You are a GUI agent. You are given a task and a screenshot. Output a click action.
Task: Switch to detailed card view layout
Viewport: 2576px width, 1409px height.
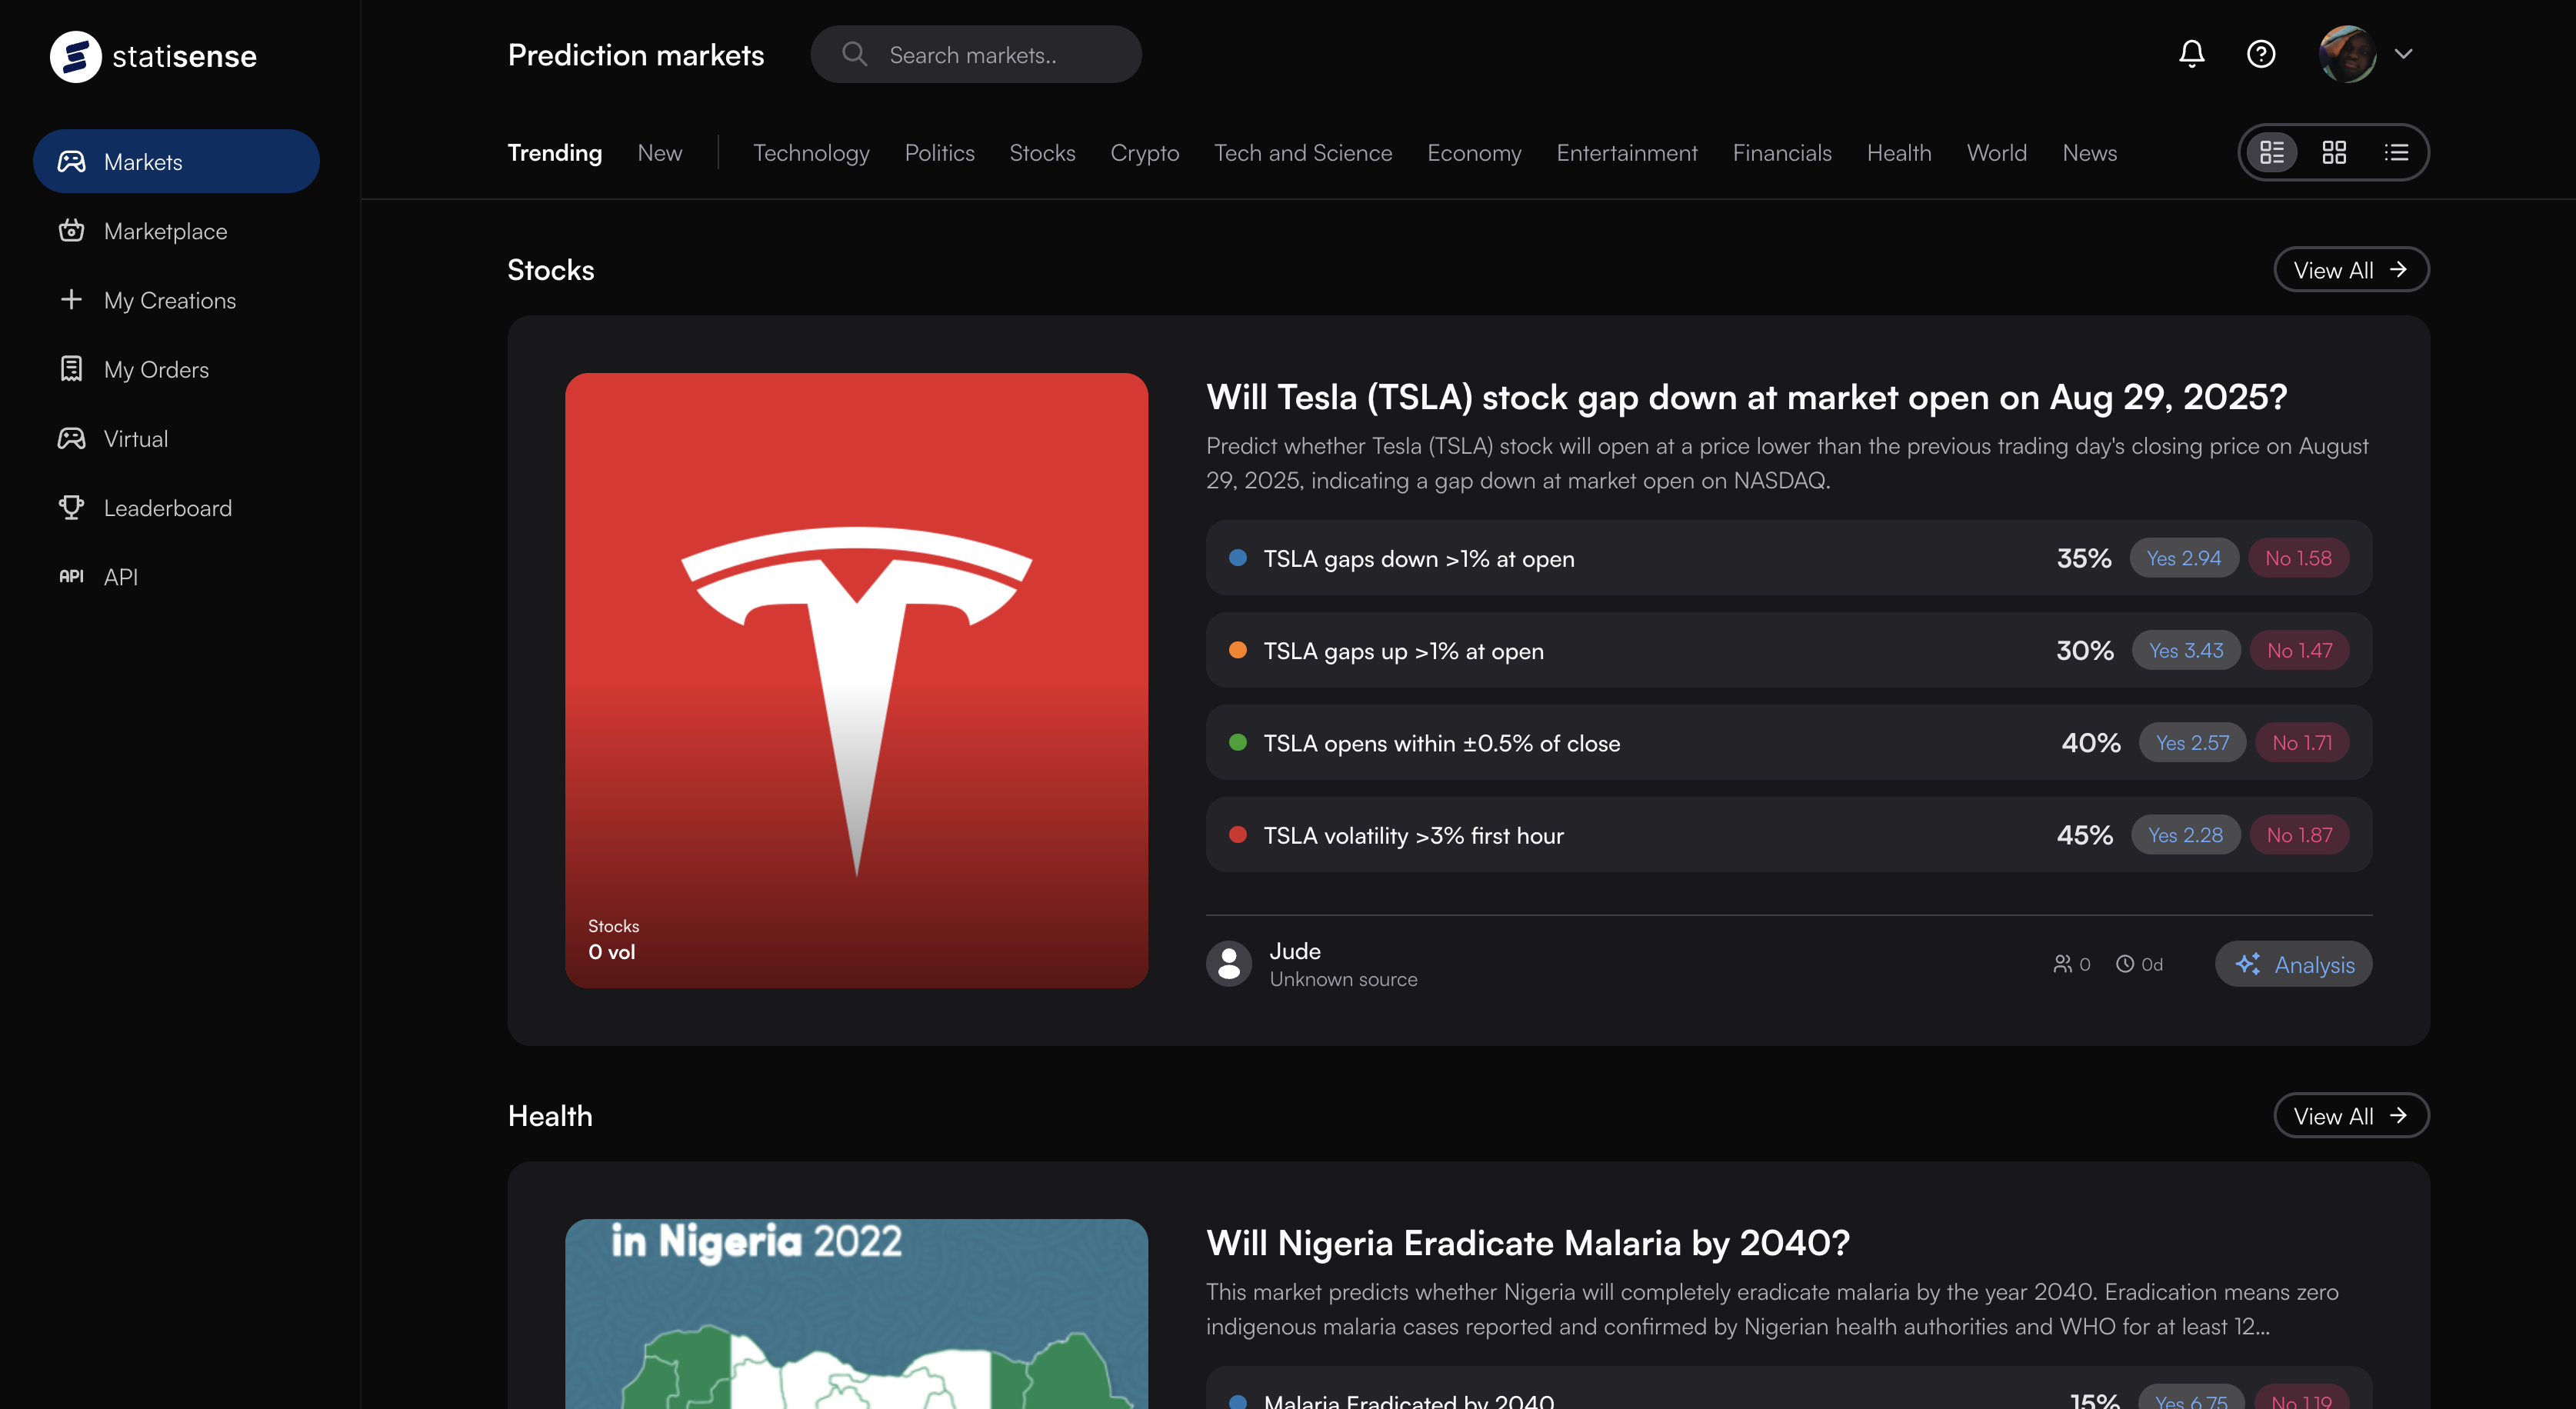[2272, 152]
